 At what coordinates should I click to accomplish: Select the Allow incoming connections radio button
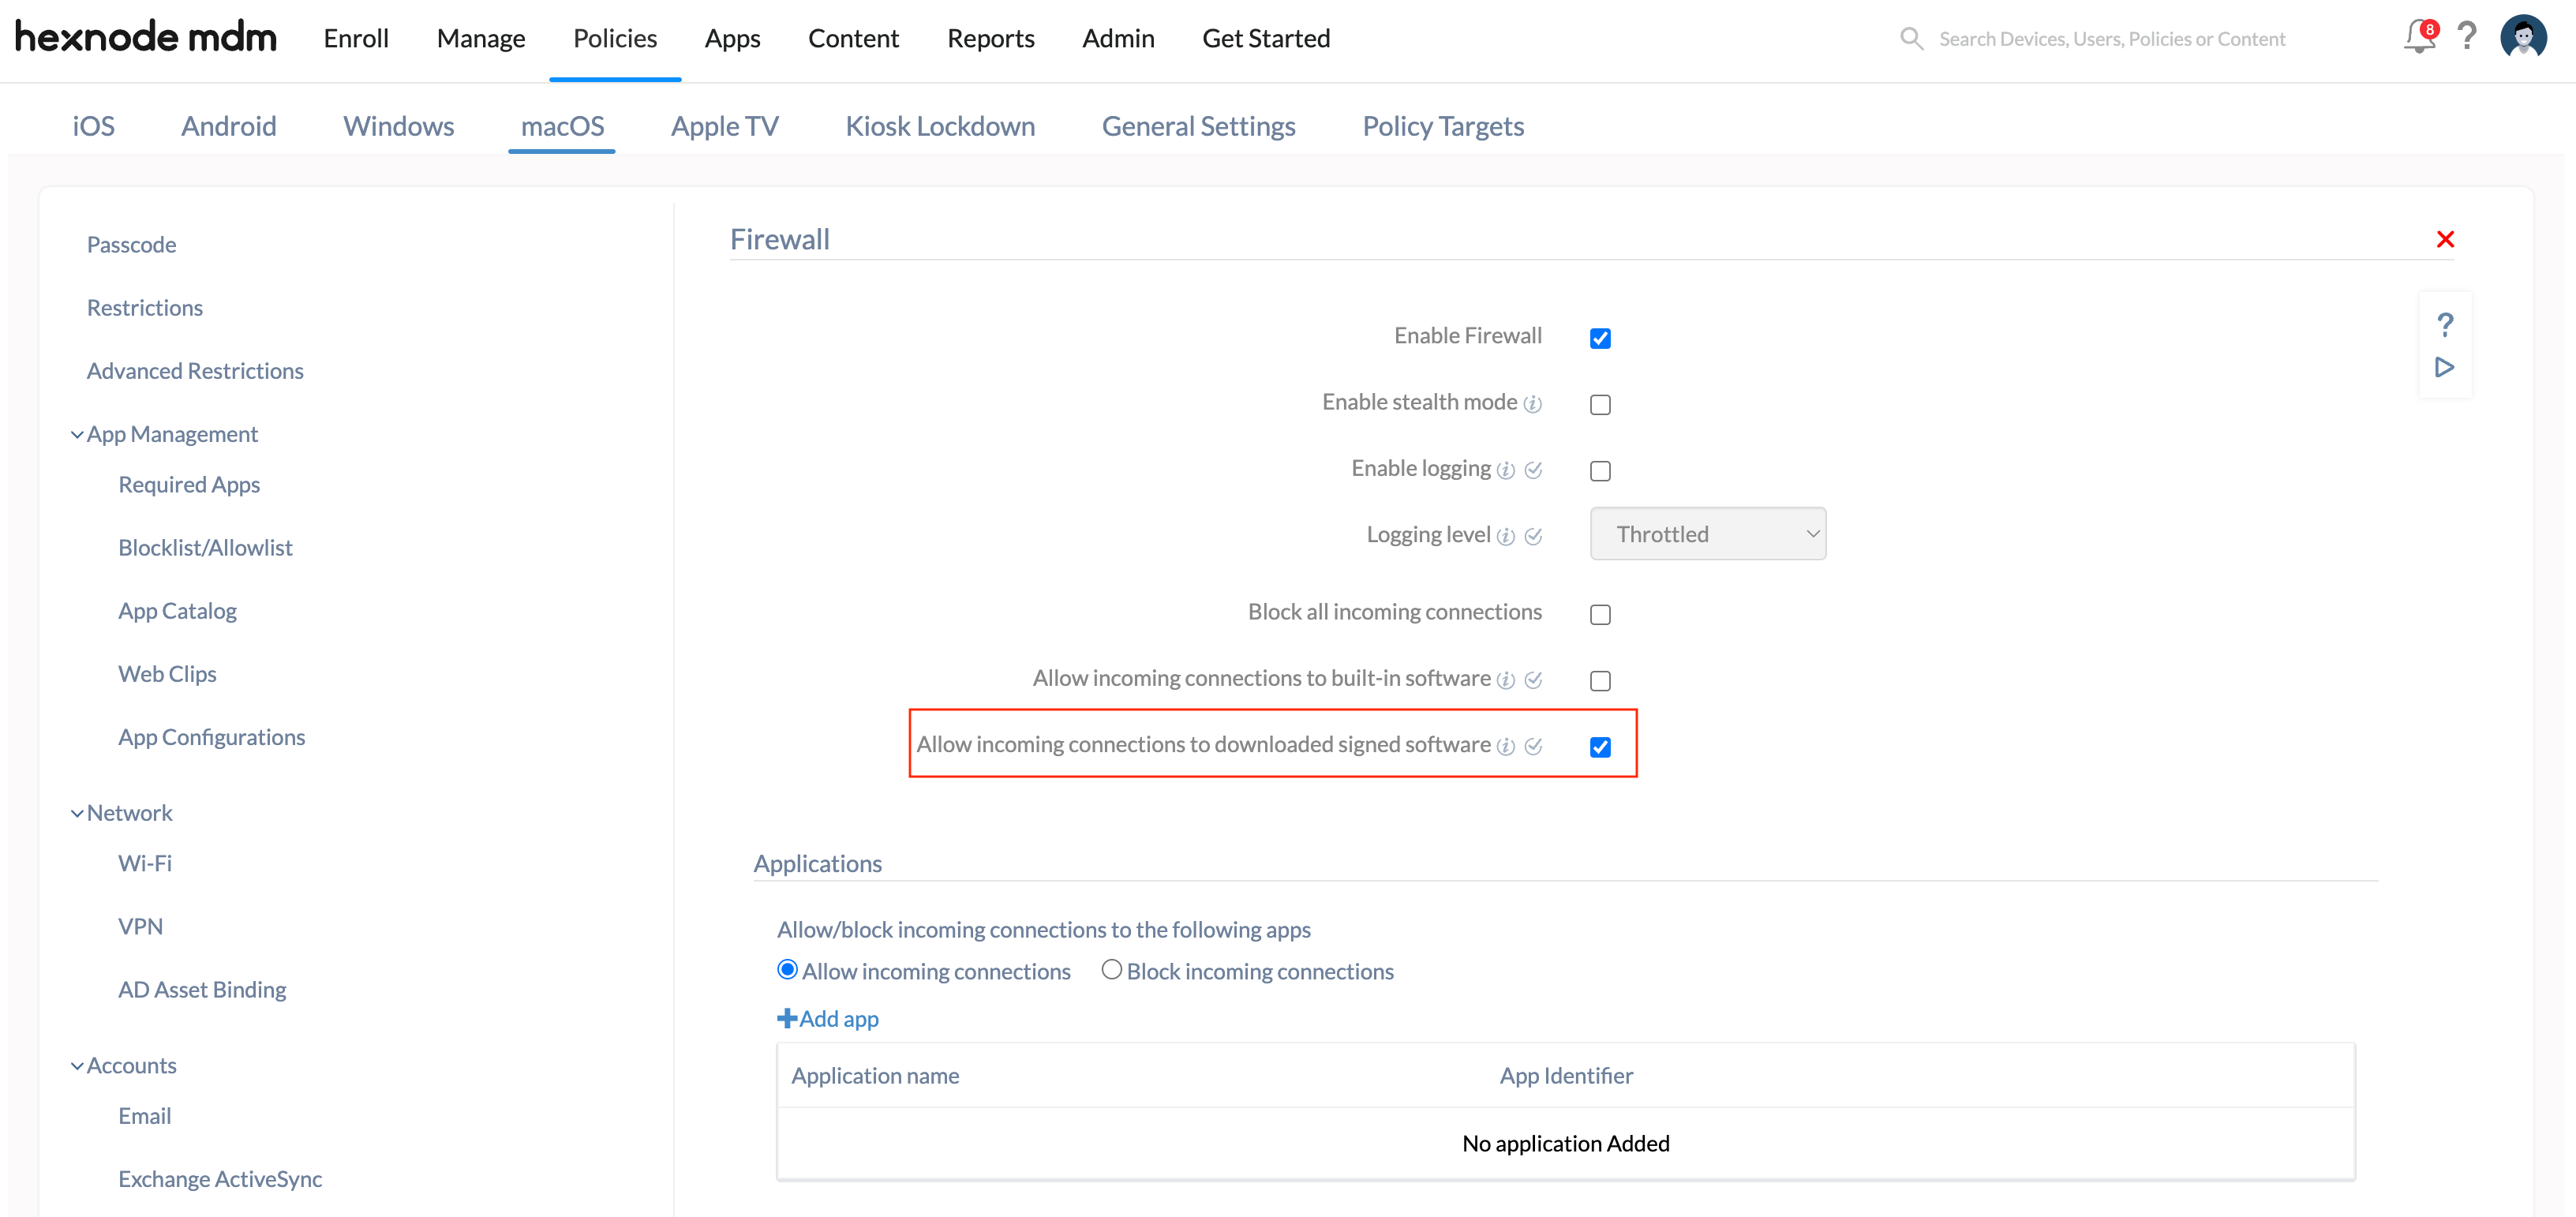pos(787,969)
